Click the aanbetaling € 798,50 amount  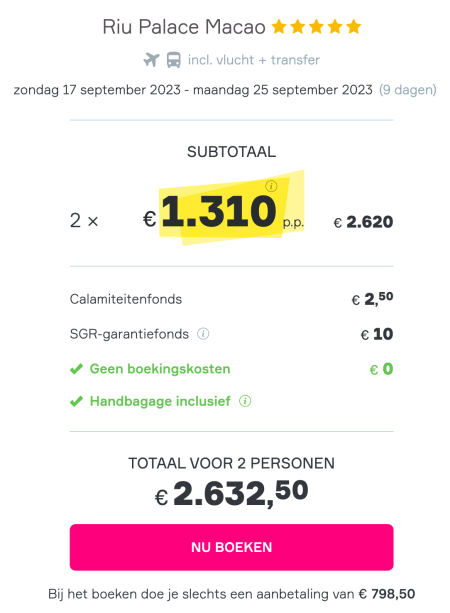click(387, 594)
